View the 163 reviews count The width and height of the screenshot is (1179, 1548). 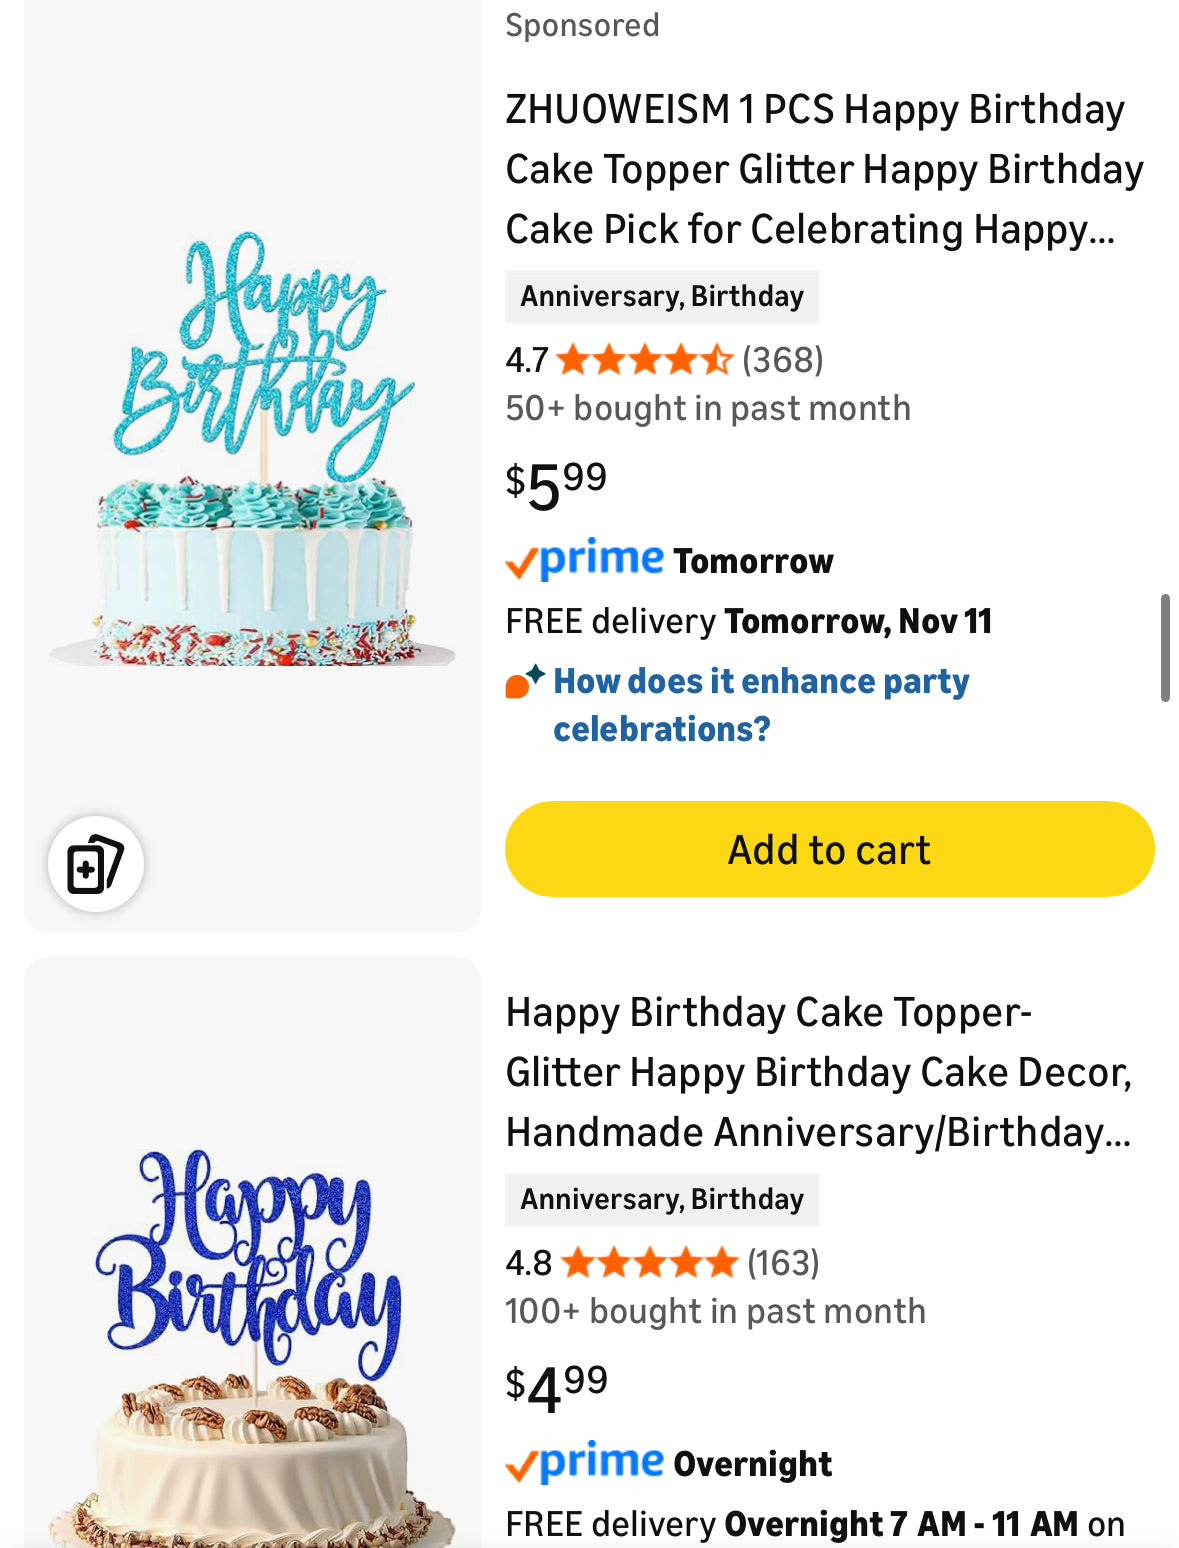coord(783,1263)
